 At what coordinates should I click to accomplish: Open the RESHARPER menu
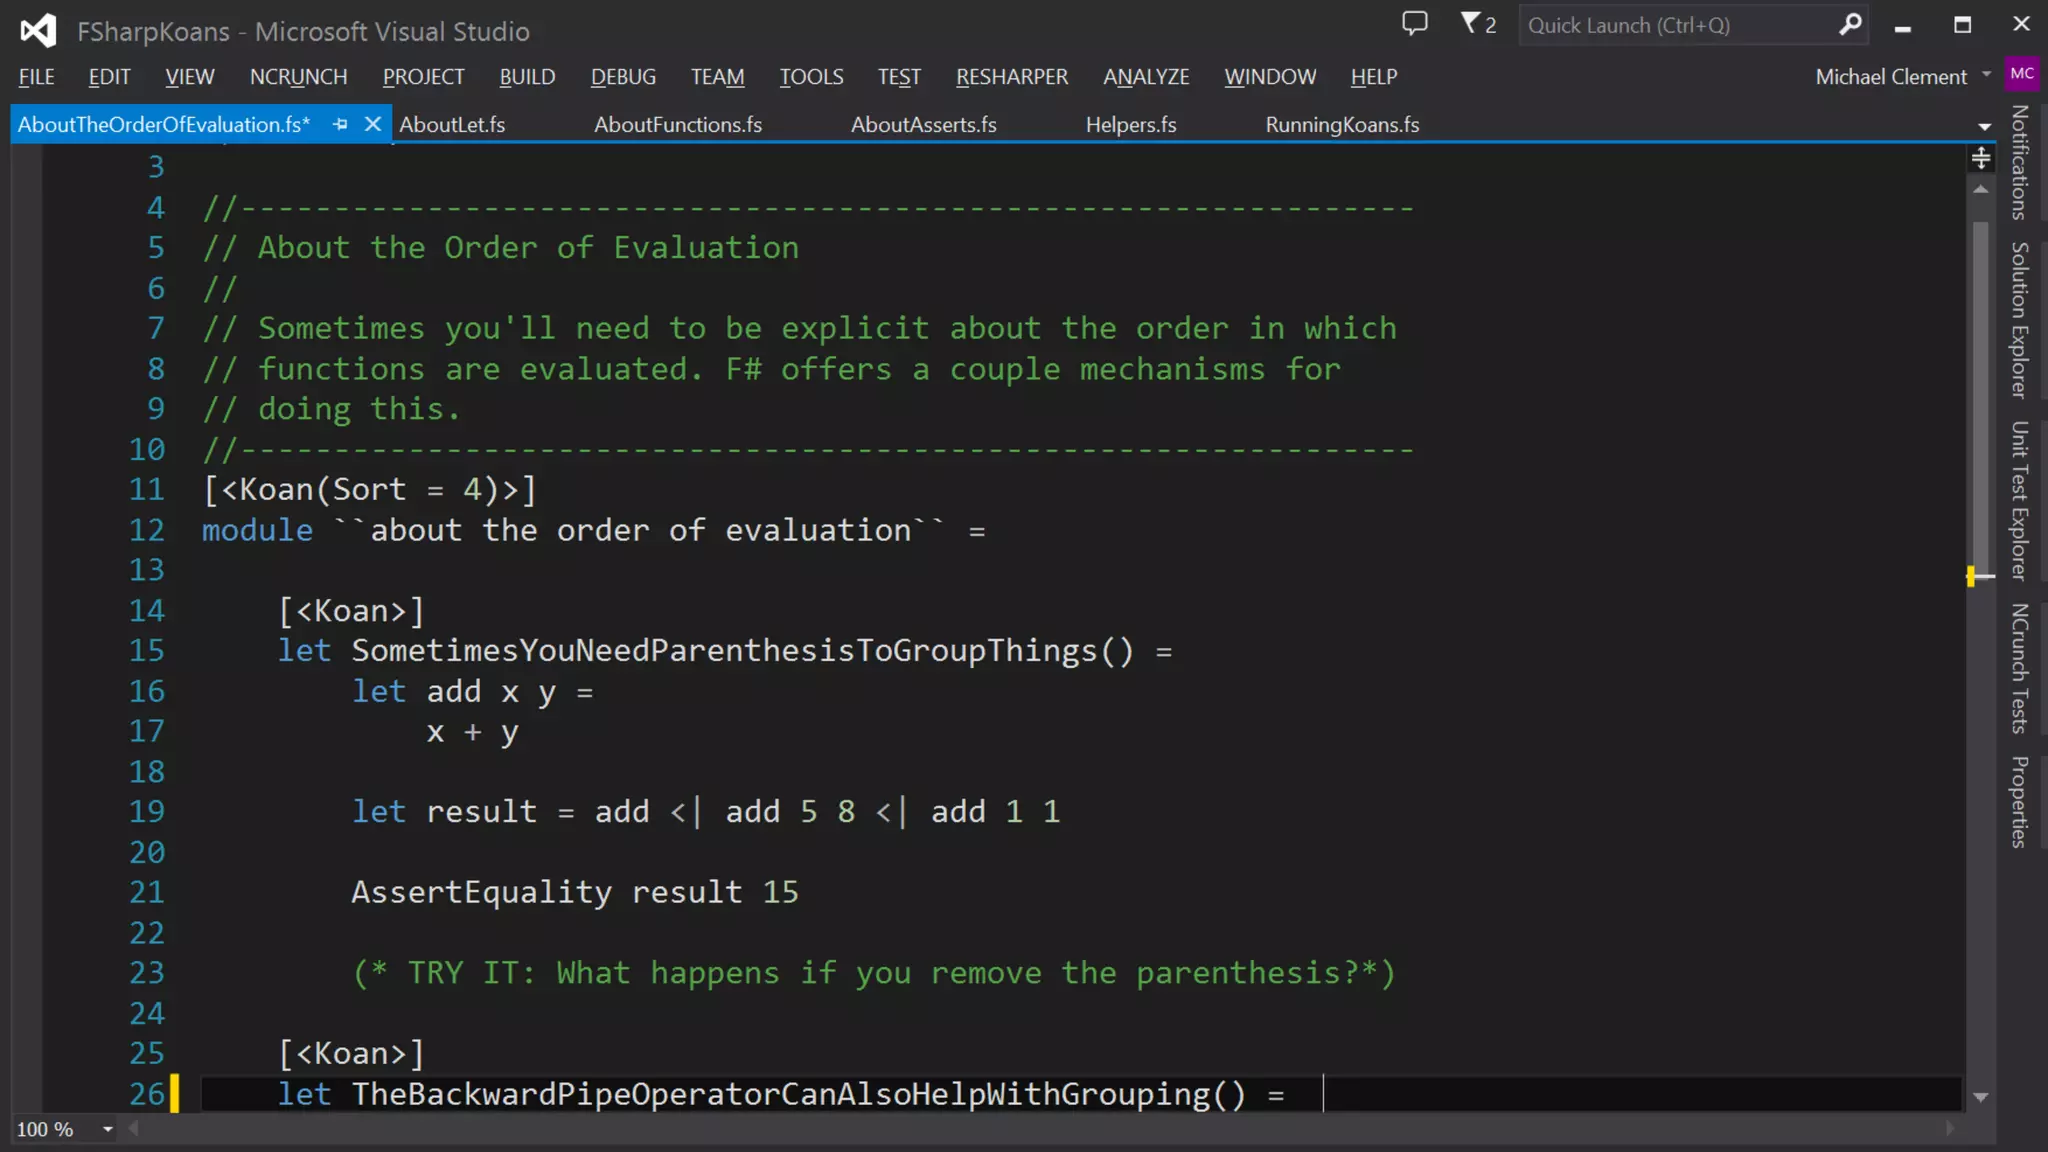[1011, 77]
